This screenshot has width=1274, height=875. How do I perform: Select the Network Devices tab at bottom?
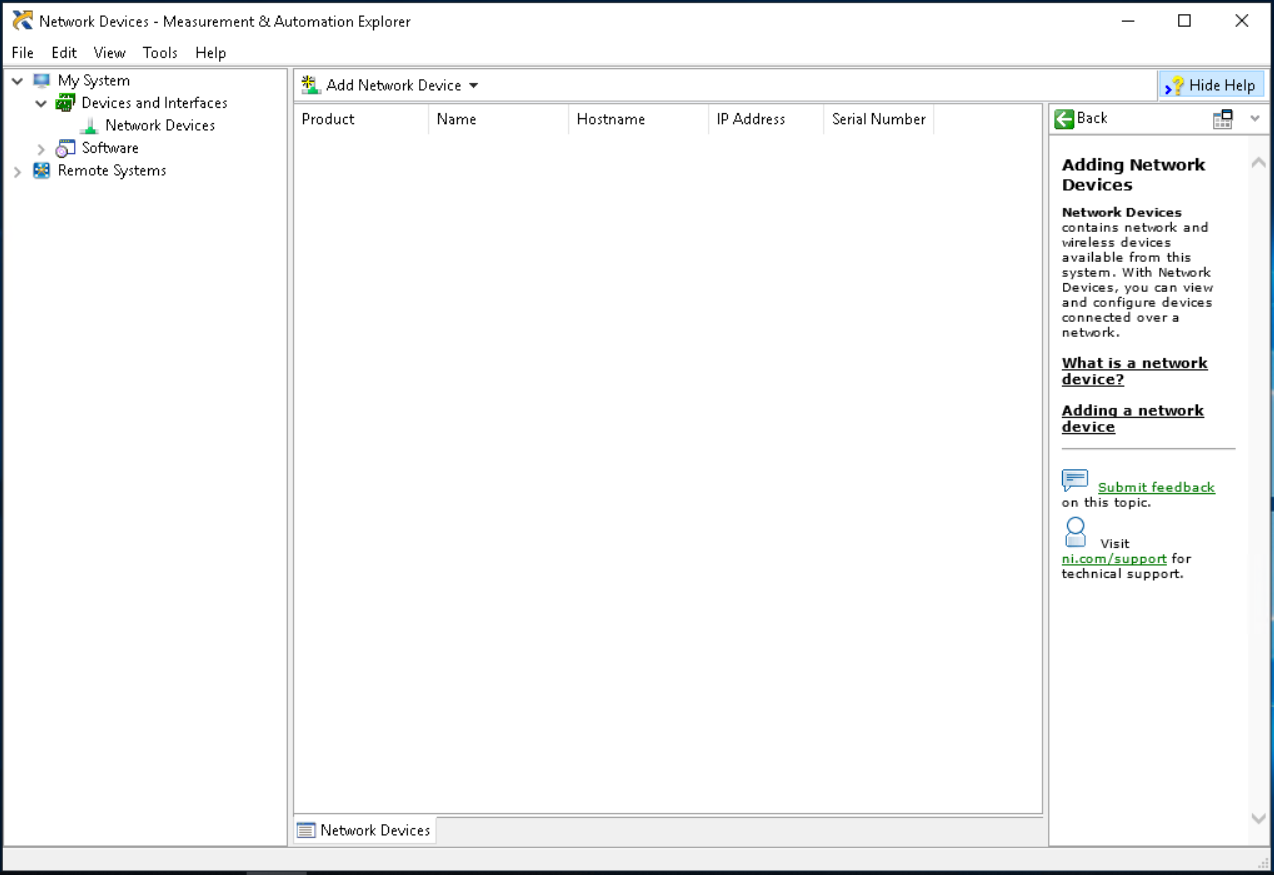pyautogui.click(x=364, y=829)
